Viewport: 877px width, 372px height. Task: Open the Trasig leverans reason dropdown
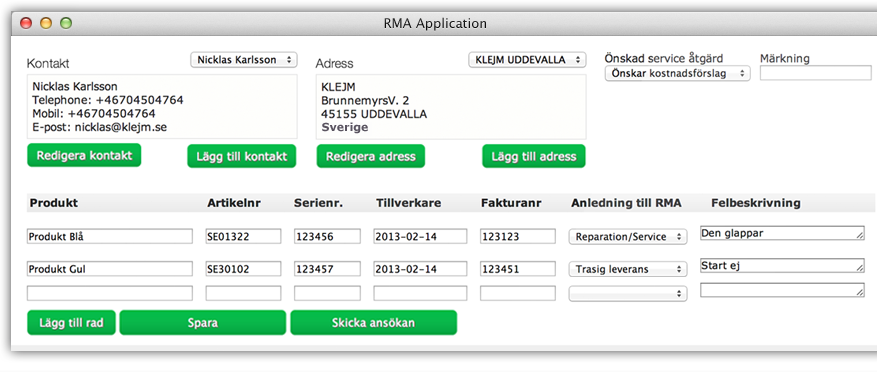628,269
